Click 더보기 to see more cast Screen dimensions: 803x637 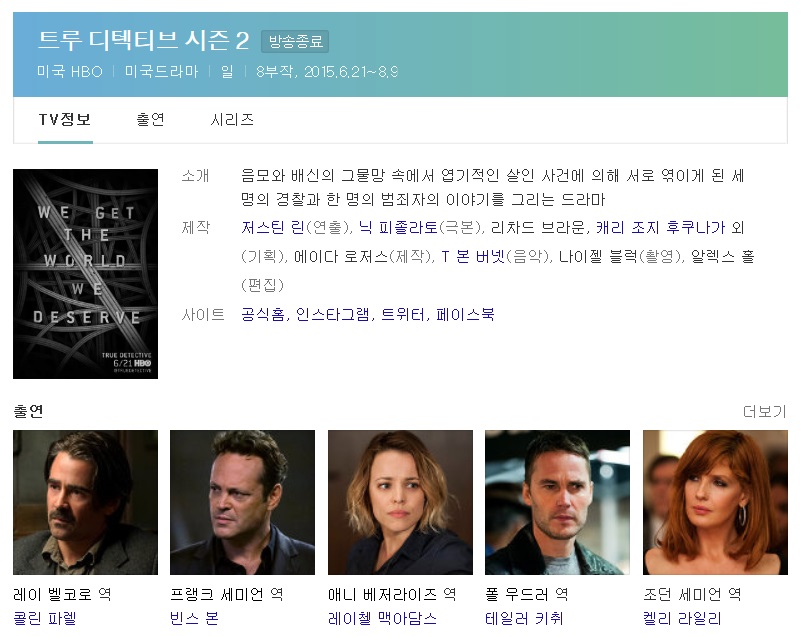pos(765,411)
